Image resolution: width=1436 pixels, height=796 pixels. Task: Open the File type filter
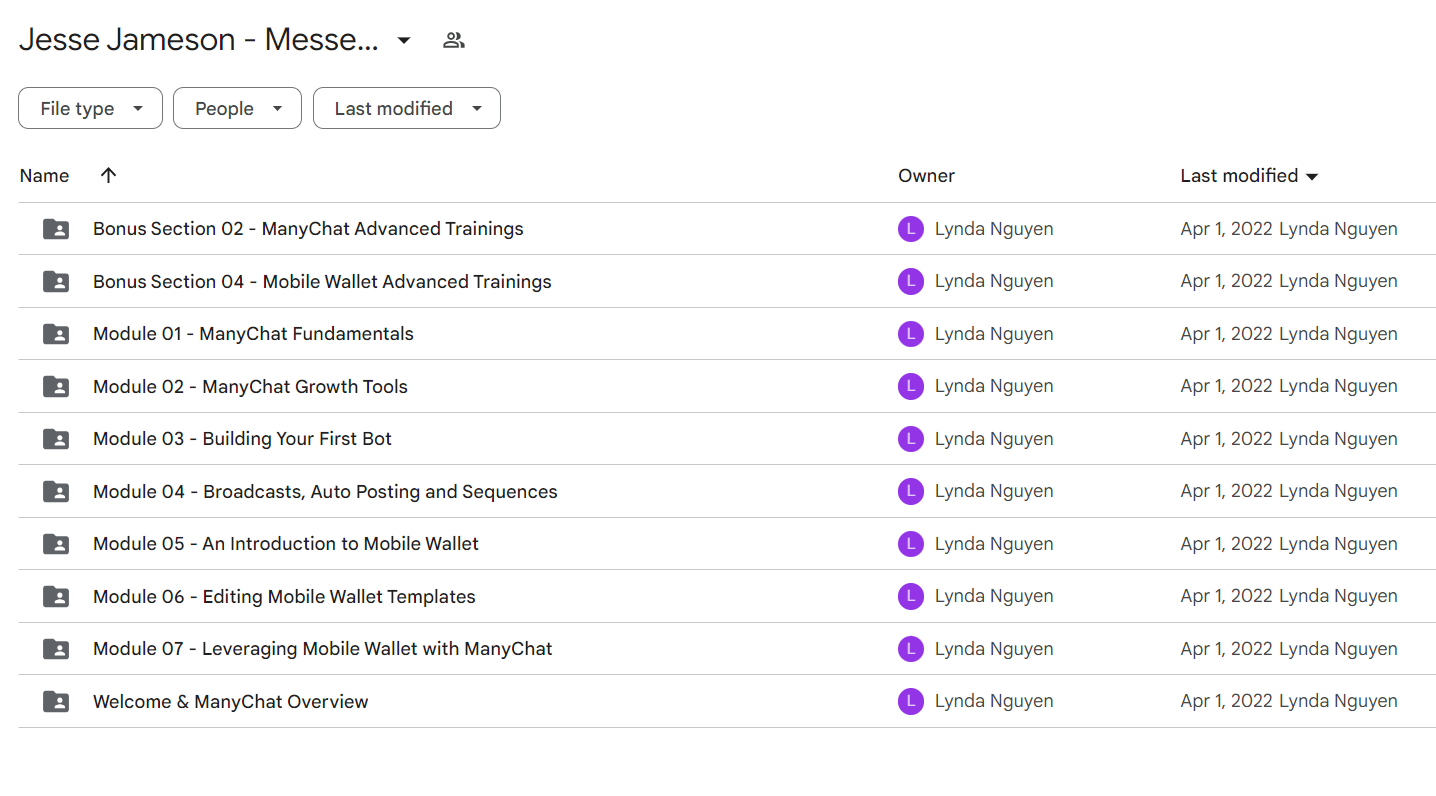point(90,108)
